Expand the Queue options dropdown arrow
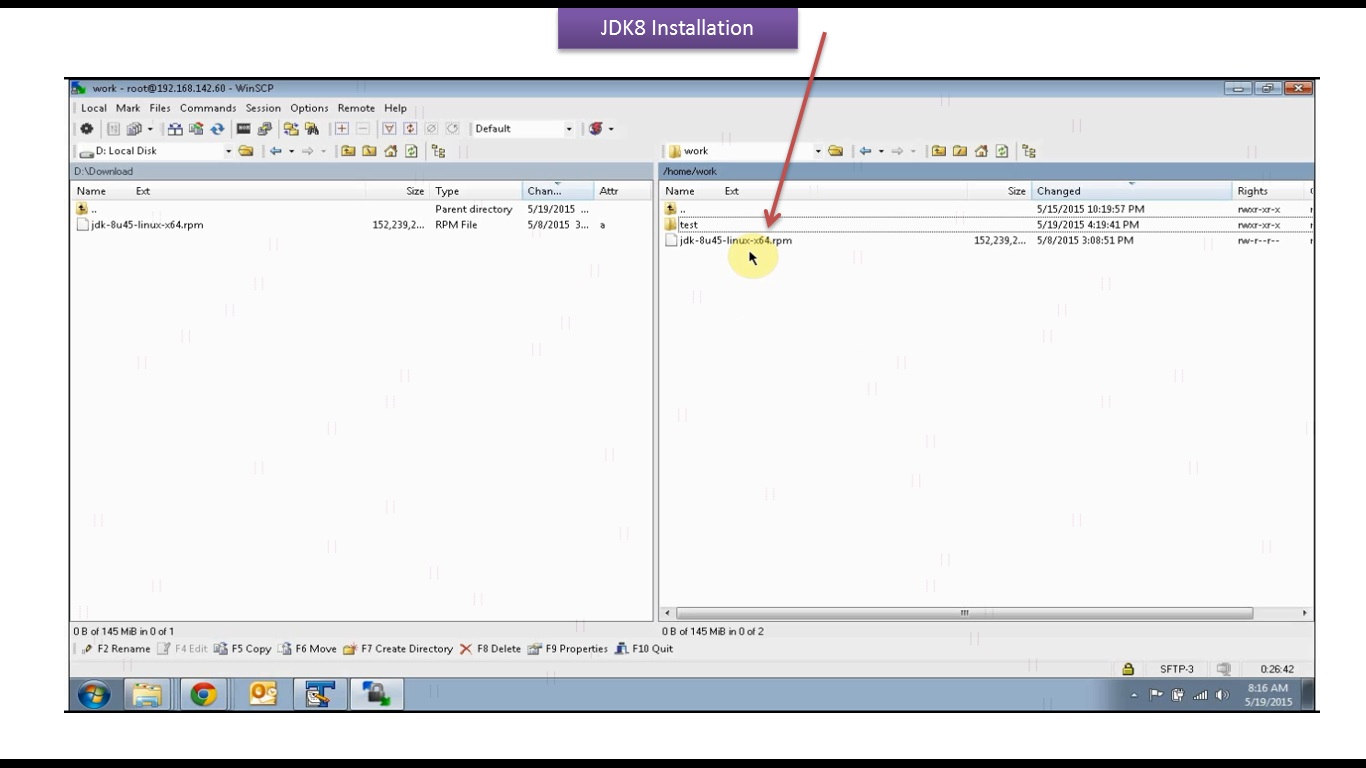1366x768 pixels. point(150,129)
